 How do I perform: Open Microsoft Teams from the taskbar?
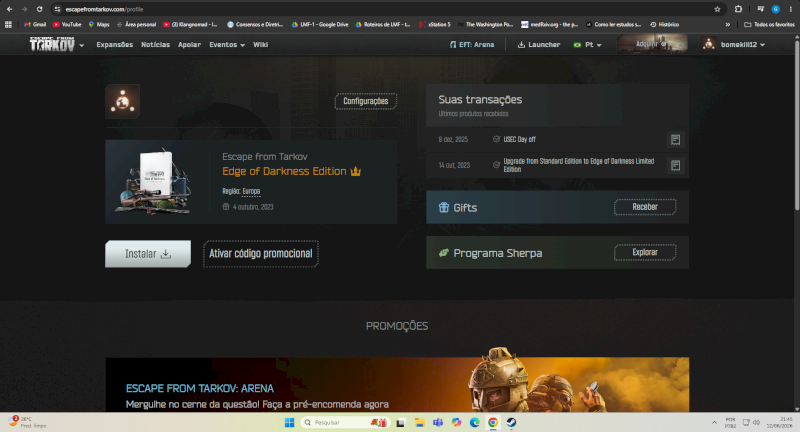point(438,422)
